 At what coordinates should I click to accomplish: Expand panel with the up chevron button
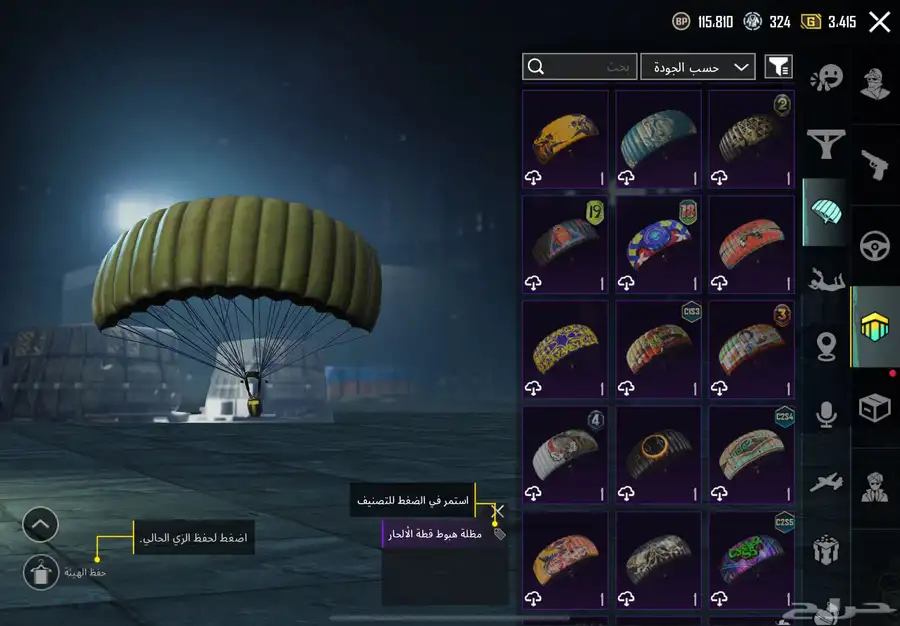pyautogui.click(x=40, y=524)
